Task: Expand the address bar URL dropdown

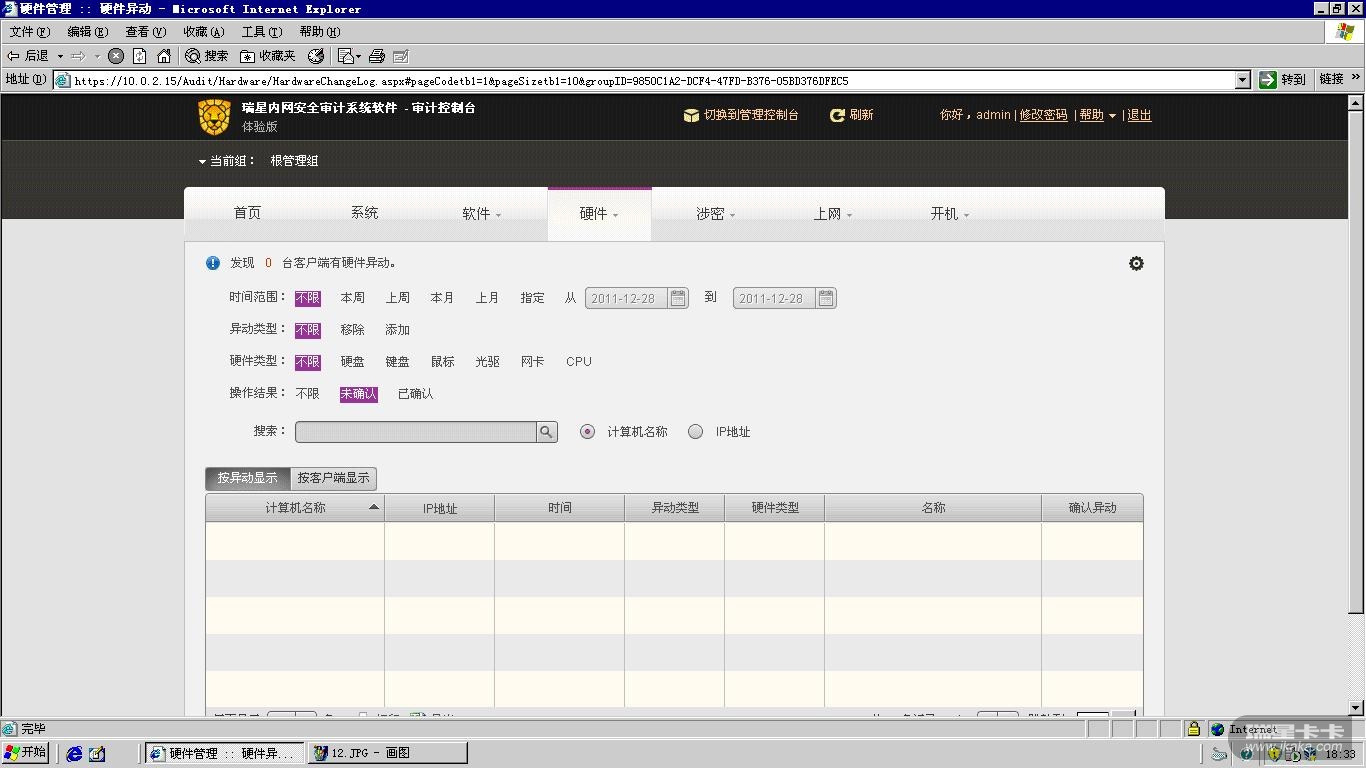Action: pos(1243,80)
